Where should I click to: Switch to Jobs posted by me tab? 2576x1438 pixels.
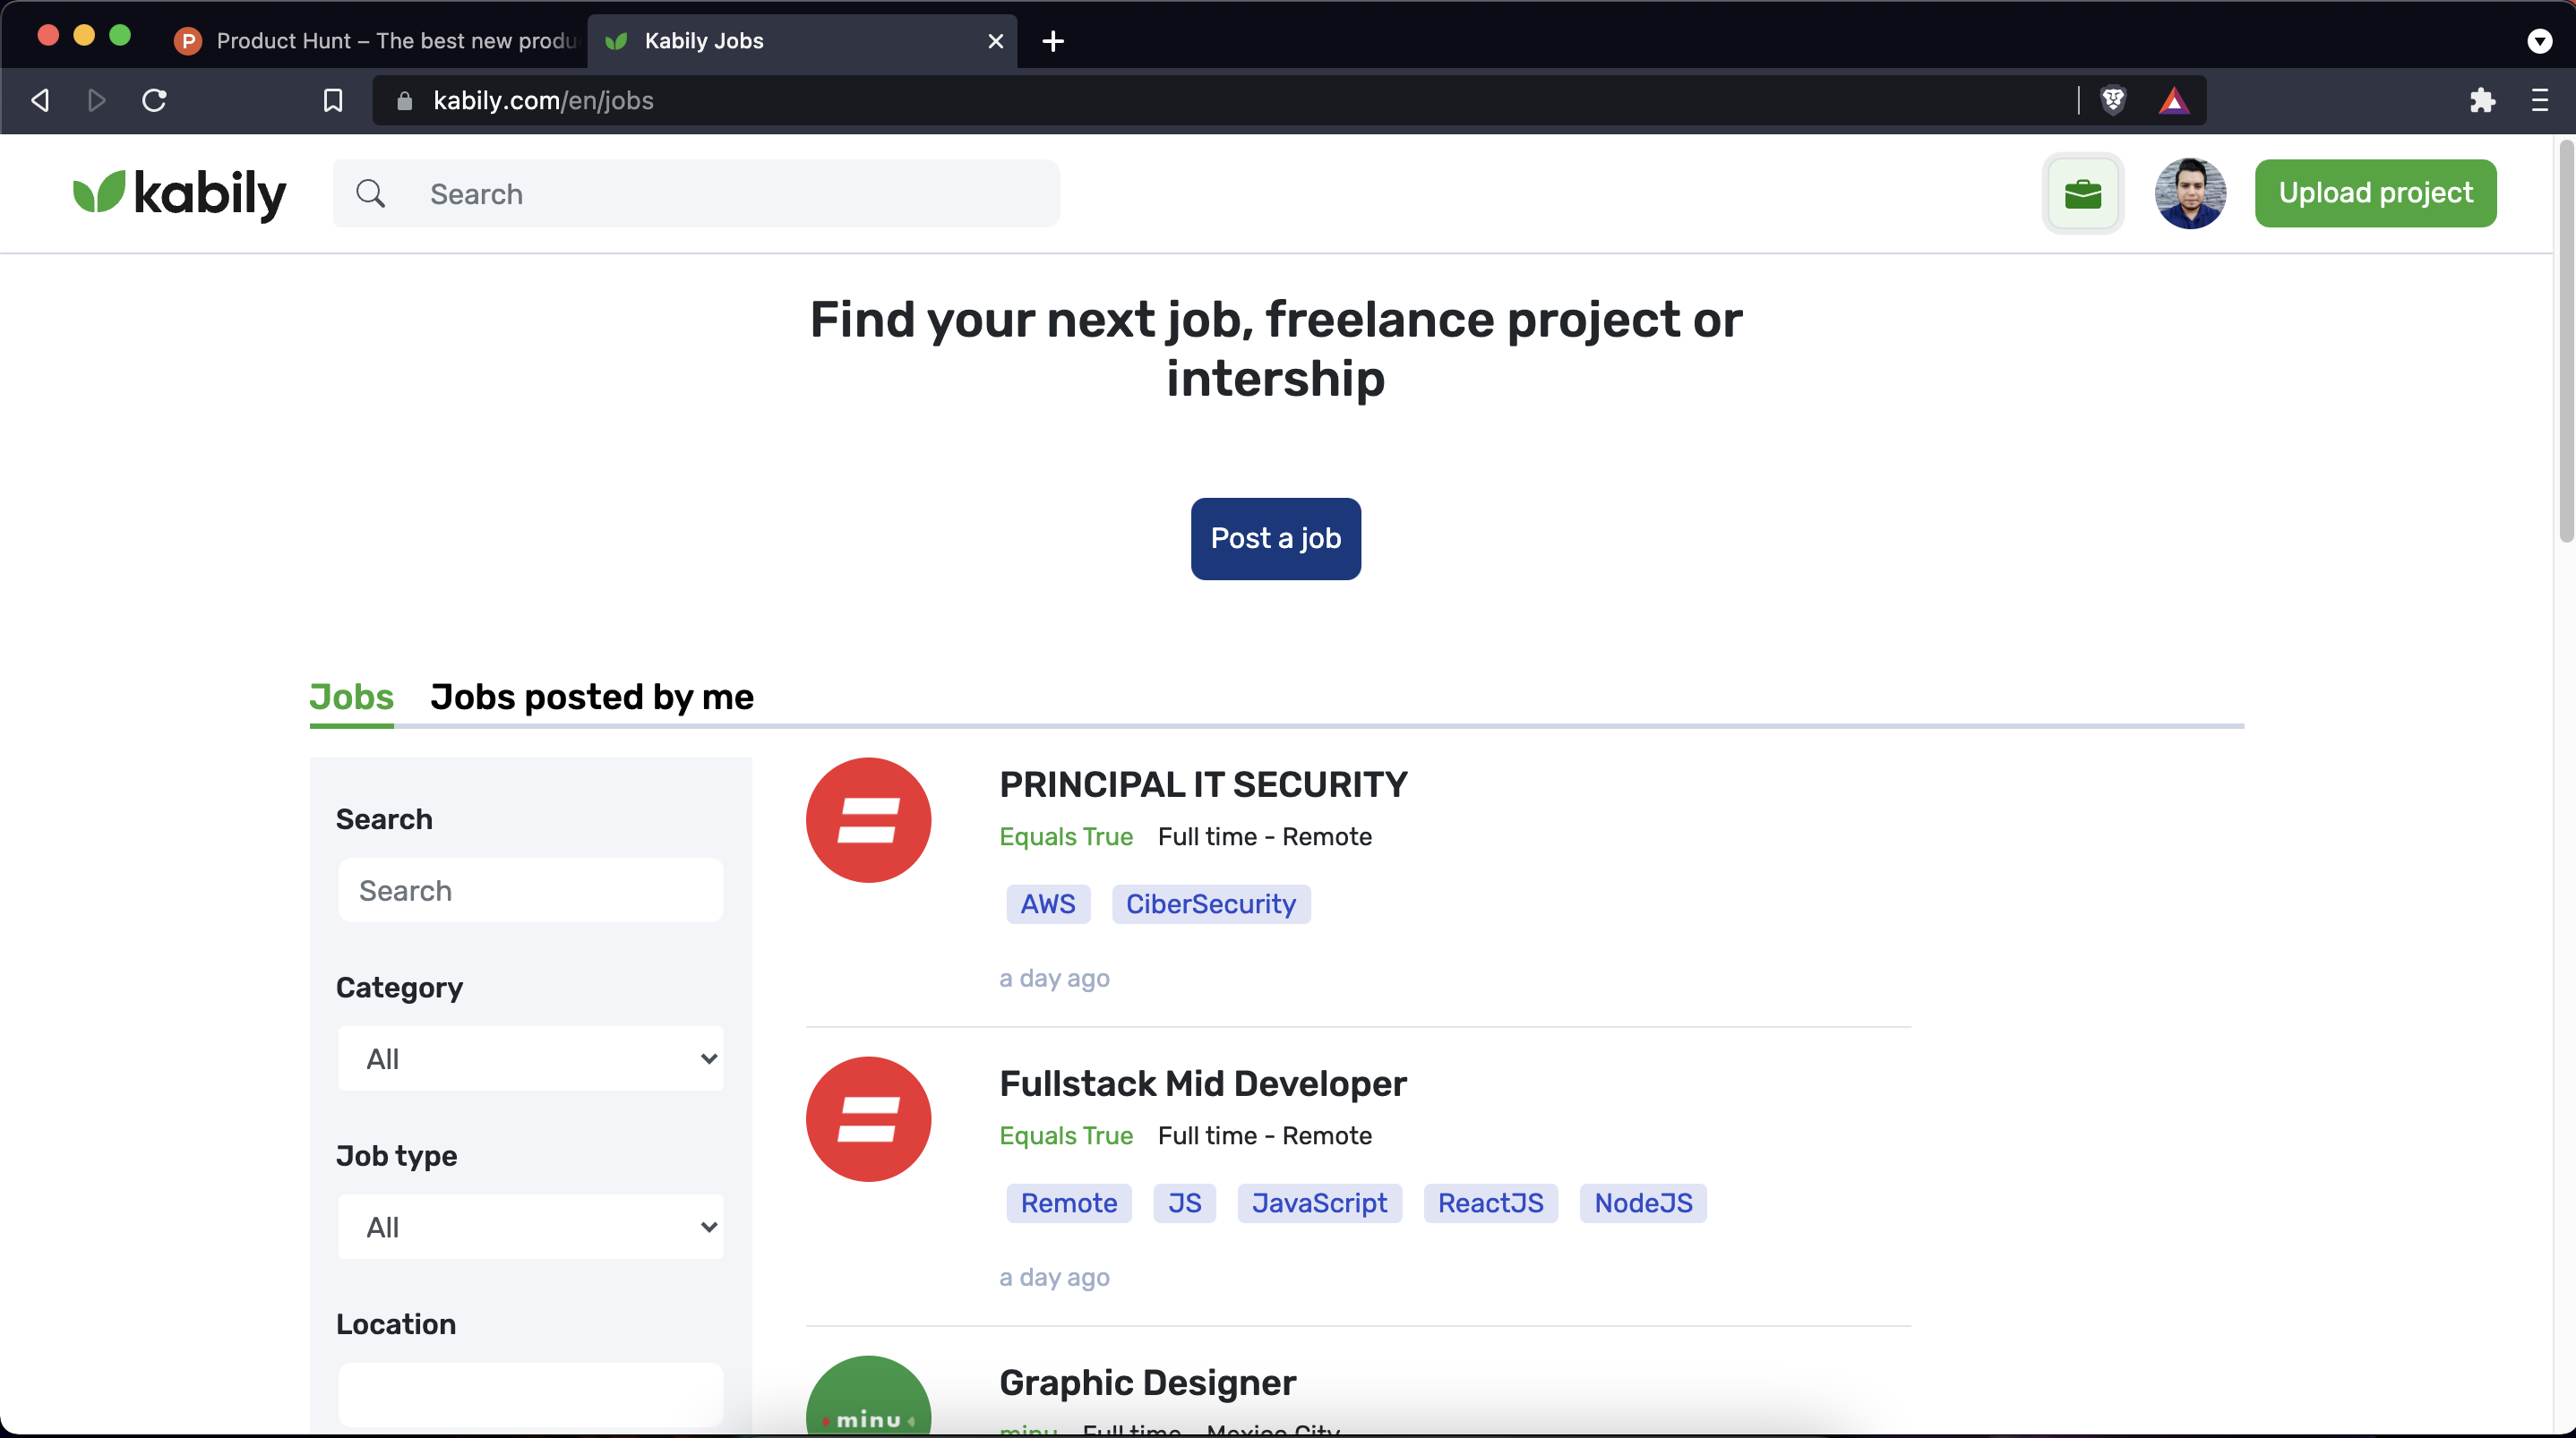[592, 697]
